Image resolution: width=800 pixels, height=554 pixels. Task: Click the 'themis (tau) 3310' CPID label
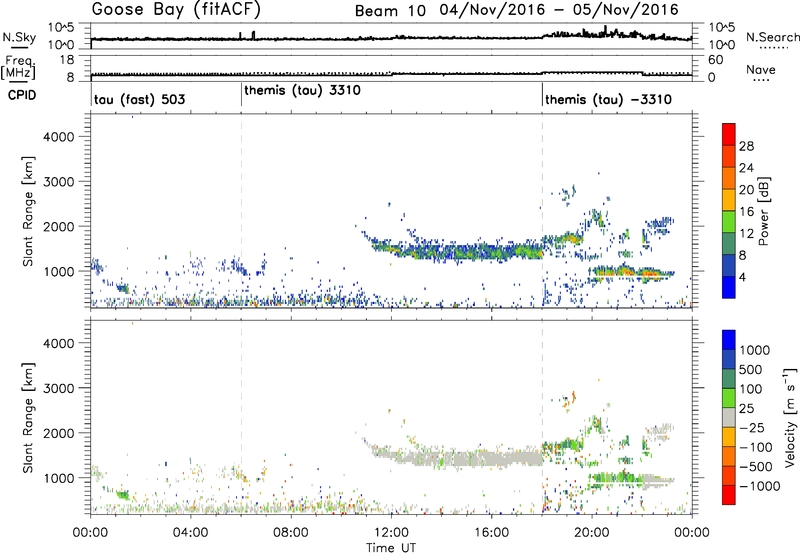[x=303, y=90]
